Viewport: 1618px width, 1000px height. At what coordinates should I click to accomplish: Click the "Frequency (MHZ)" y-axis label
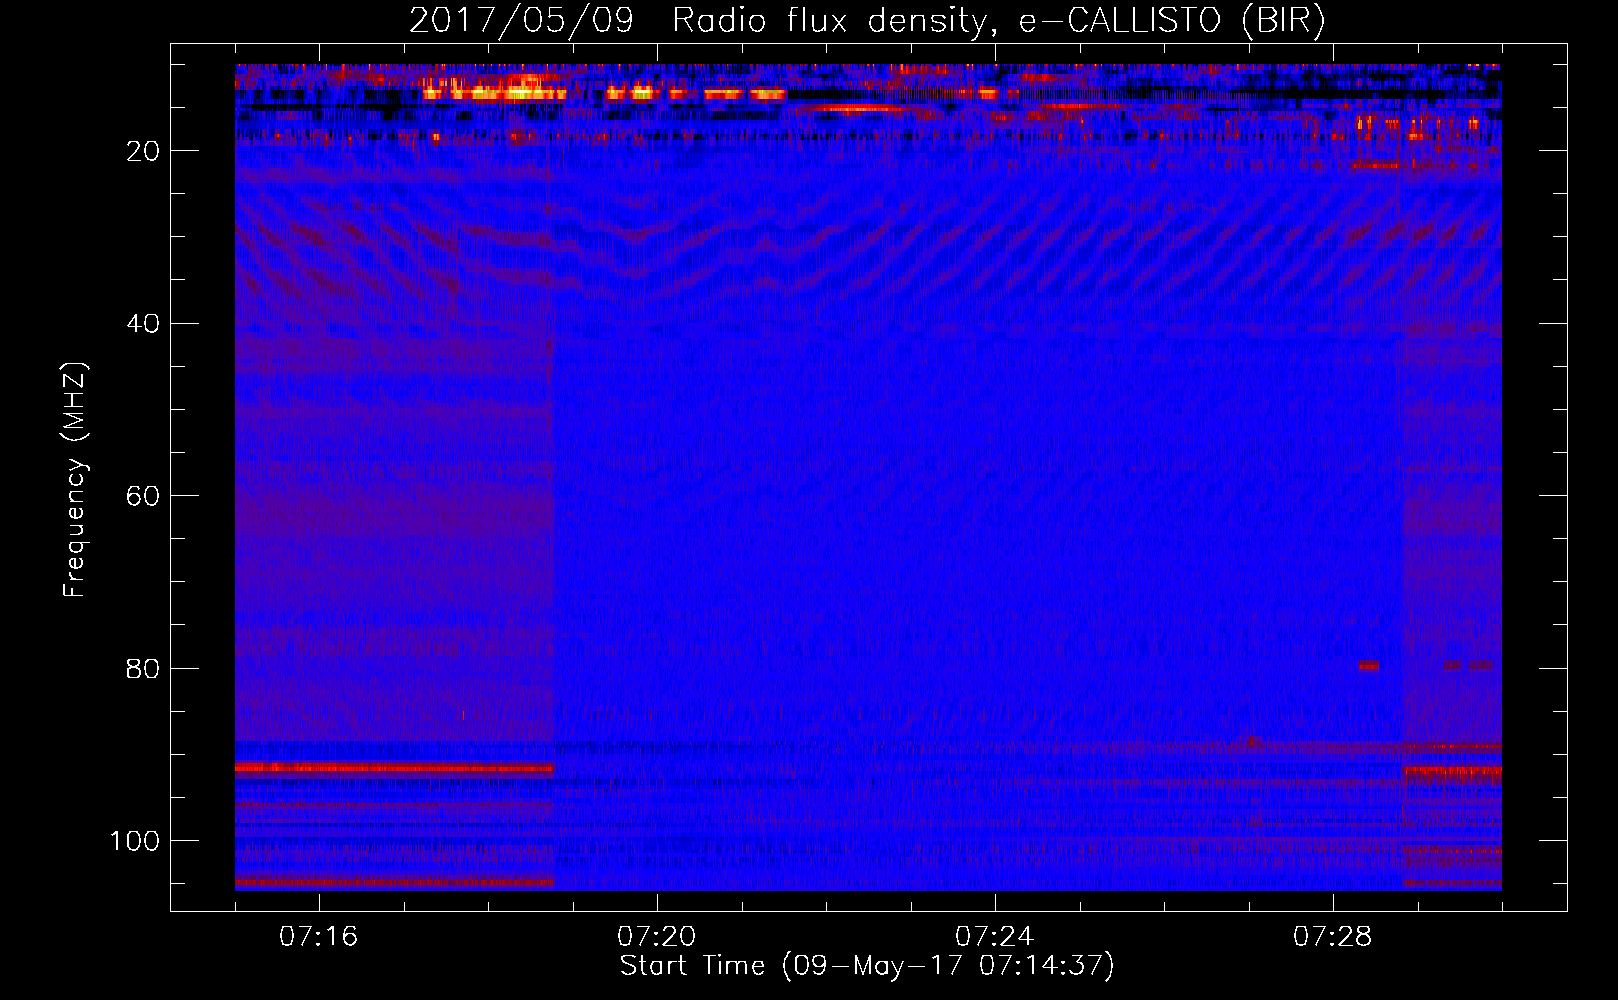pyautogui.click(x=75, y=480)
